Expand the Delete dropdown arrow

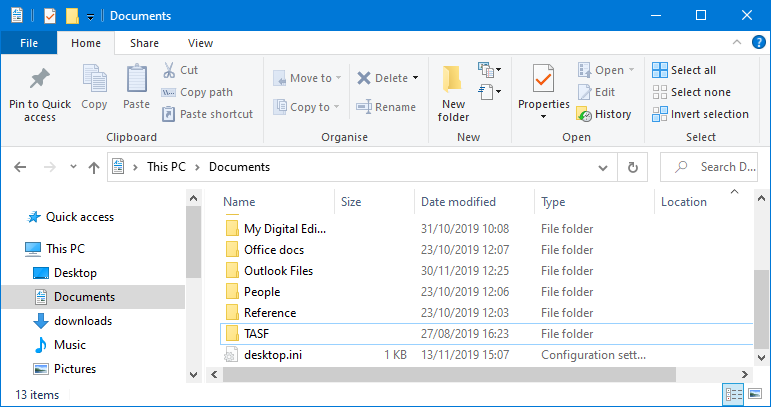pos(415,78)
